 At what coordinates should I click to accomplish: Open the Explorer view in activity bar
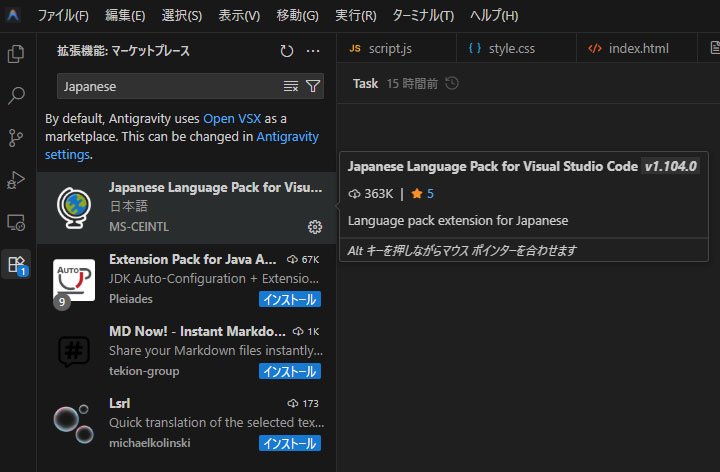point(16,54)
